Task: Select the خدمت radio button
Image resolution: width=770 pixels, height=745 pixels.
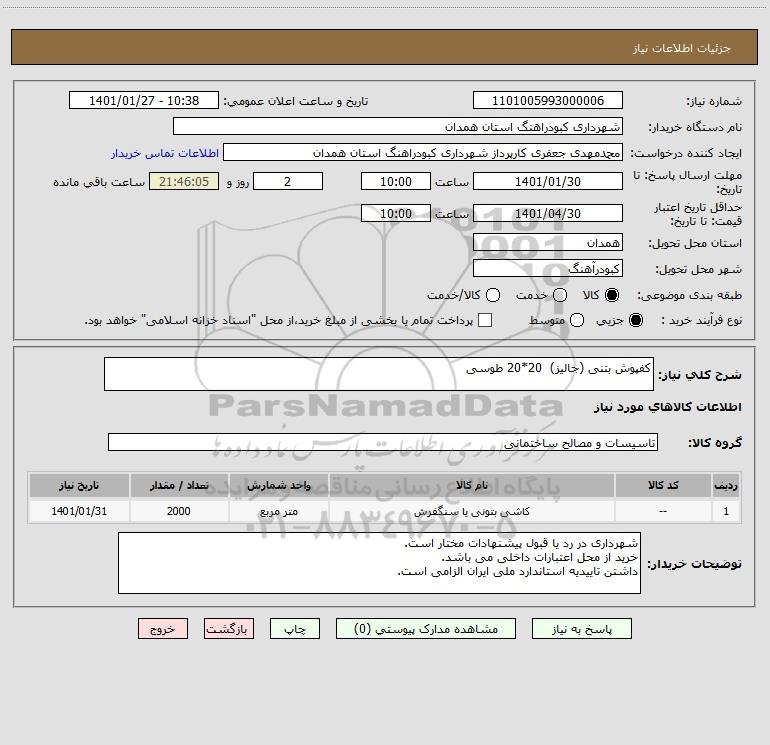Action: pos(560,295)
